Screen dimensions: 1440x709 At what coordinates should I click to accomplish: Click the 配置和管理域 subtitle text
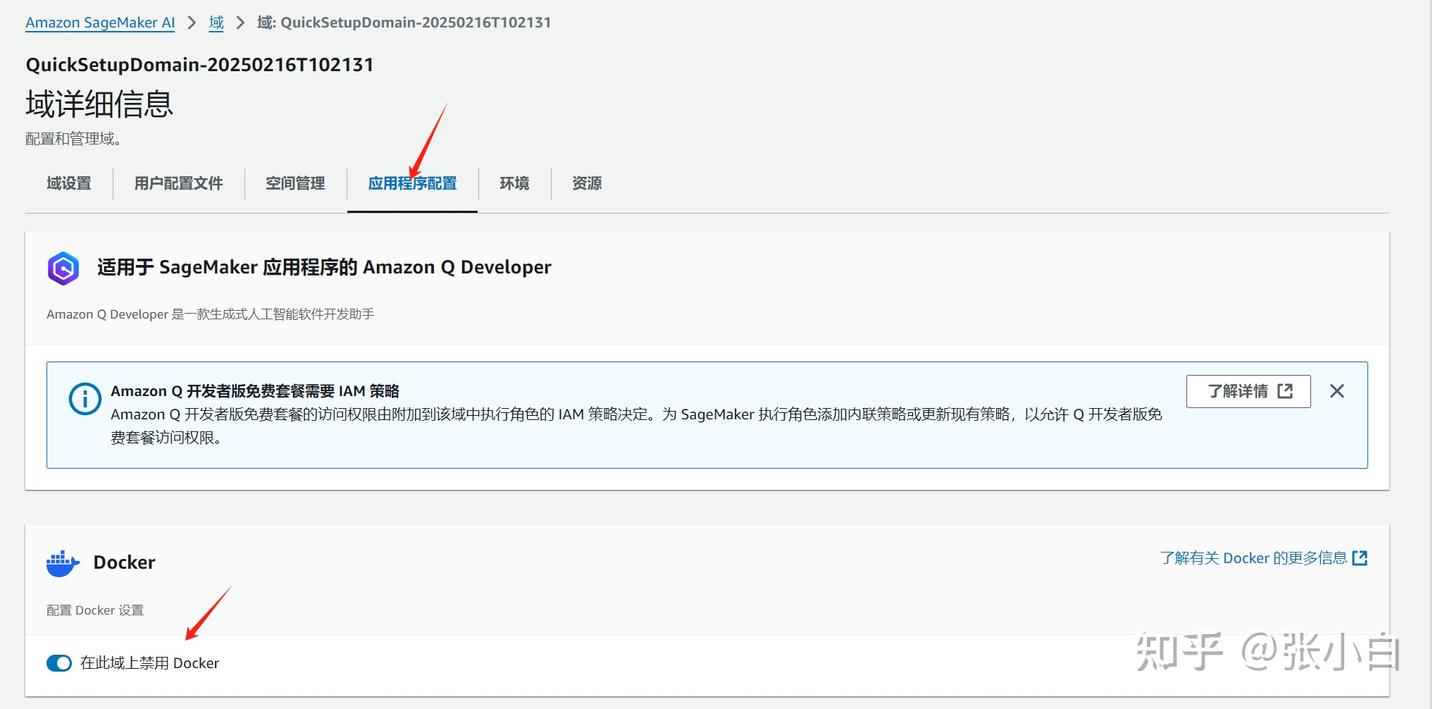tap(74, 139)
